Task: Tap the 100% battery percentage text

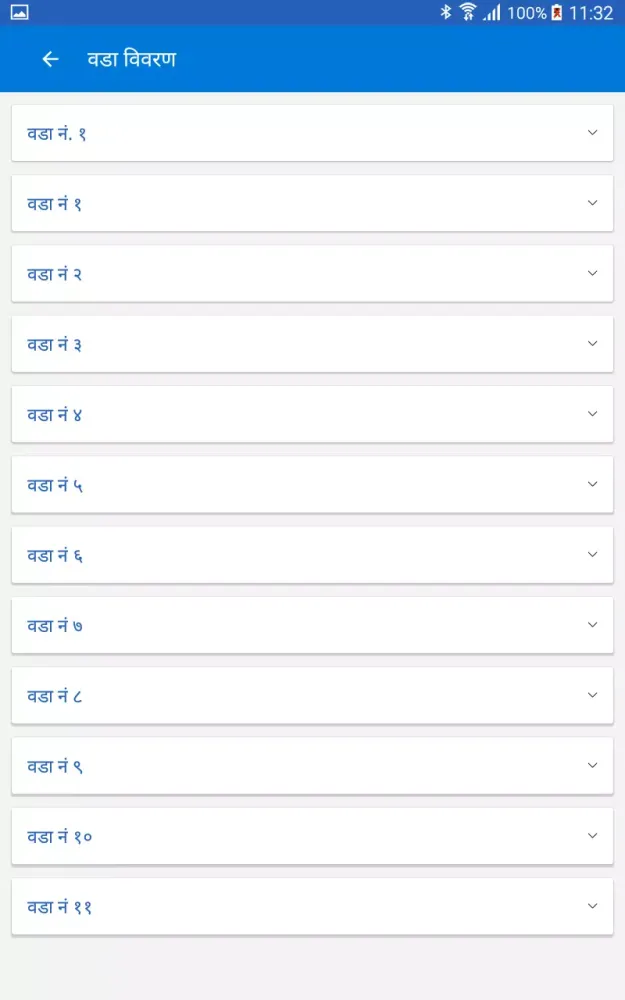Action: tap(526, 13)
